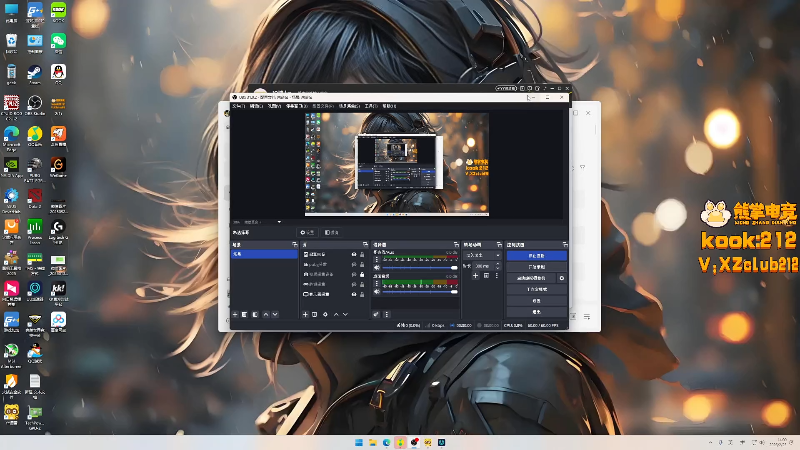
Task: Toggle the lock on the first source
Action: (x=362, y=254)
